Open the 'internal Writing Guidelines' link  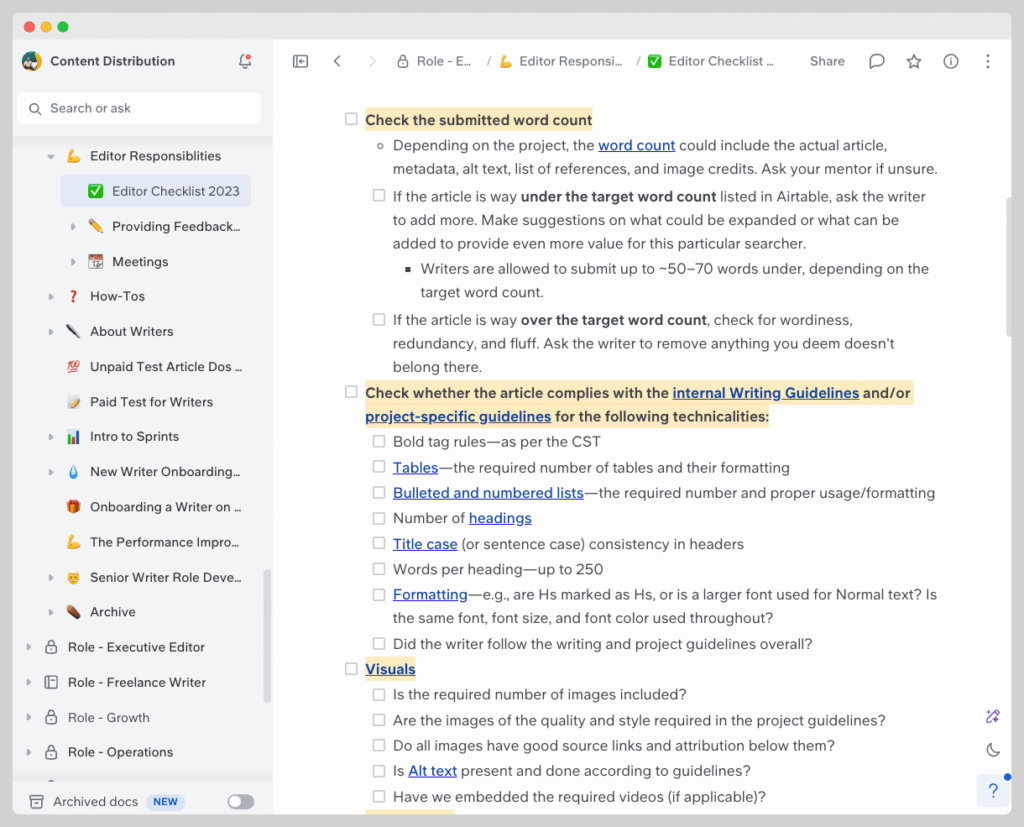(765, 393)
